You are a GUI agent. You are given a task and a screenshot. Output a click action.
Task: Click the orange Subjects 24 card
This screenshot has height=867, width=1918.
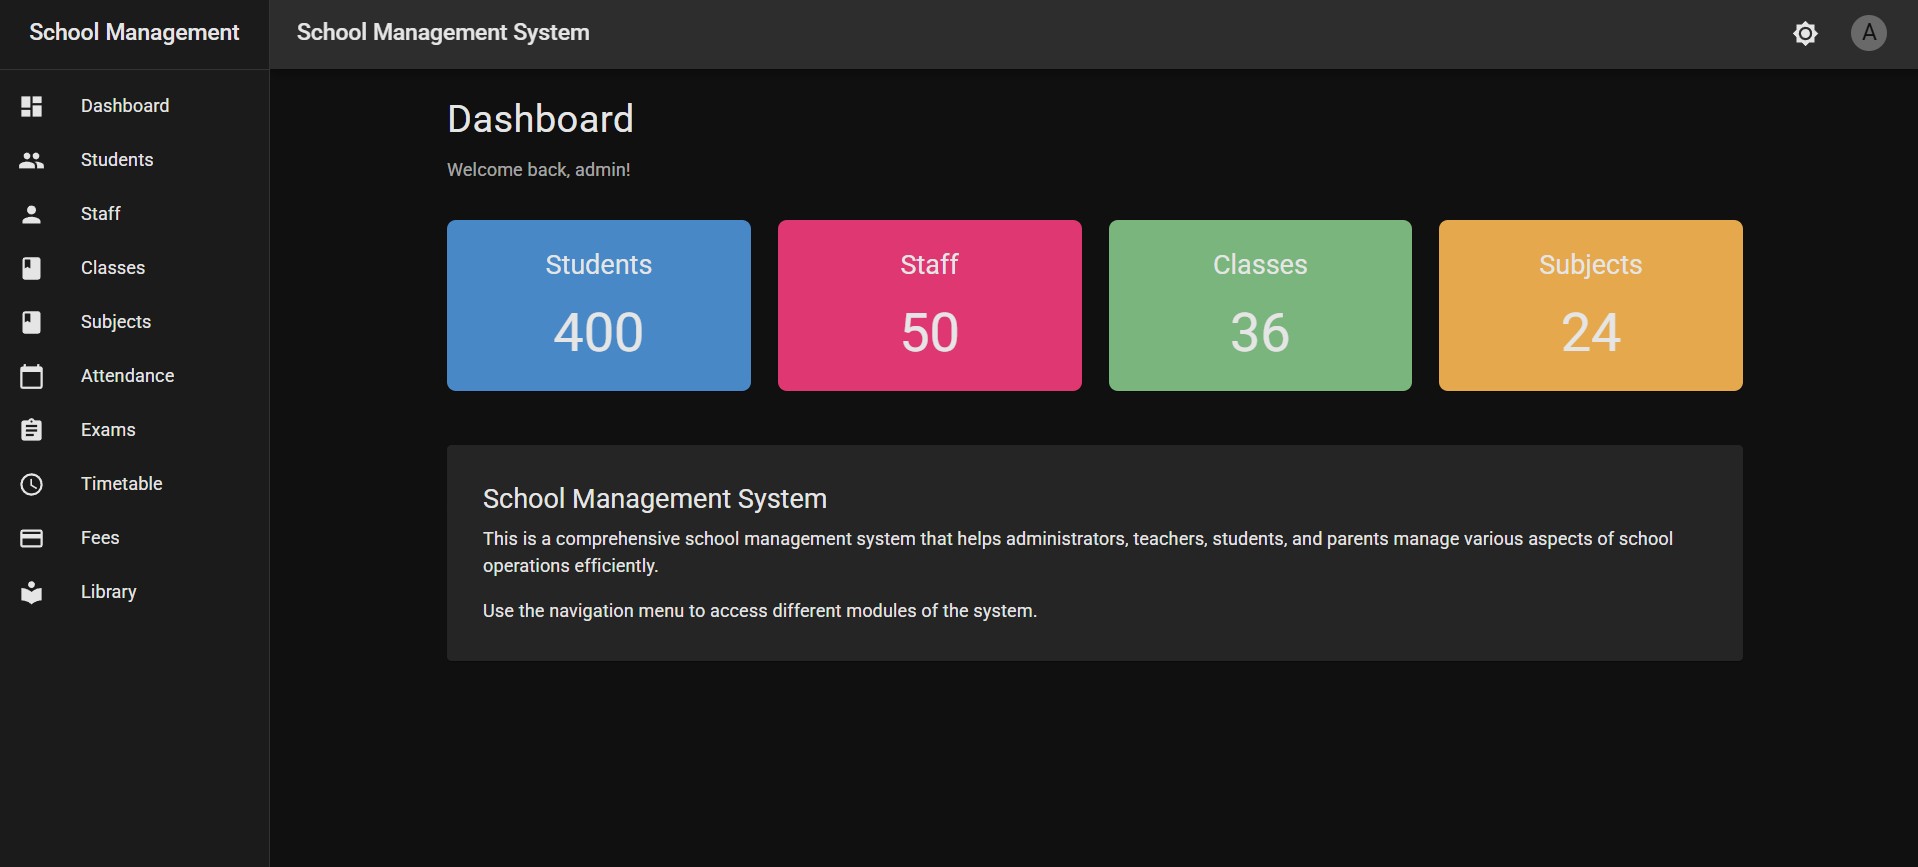[1590, 305]
